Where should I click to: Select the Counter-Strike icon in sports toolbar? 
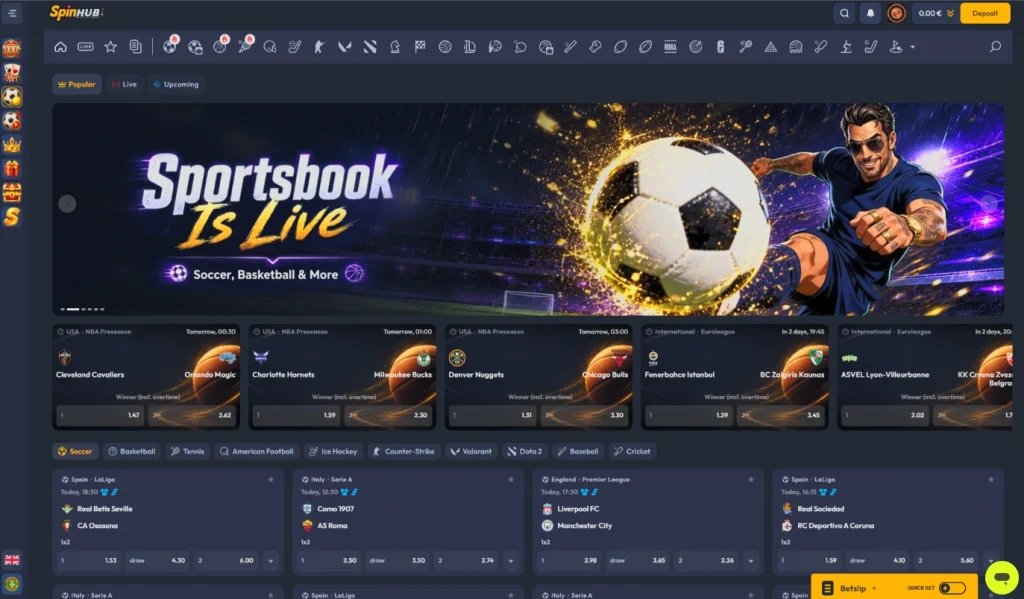click(319, 47)
